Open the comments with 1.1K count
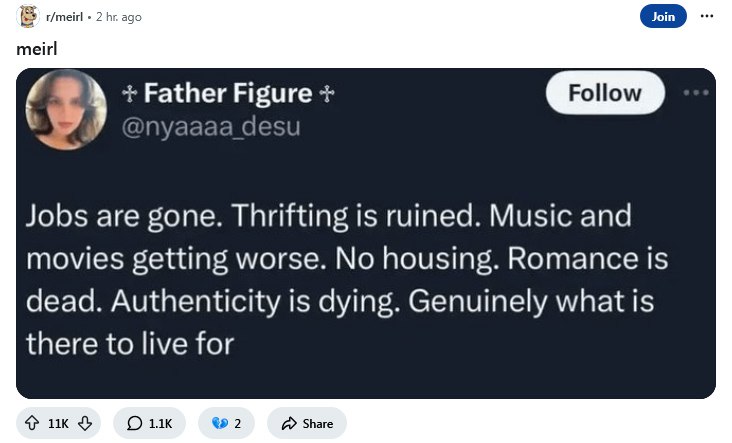Screen dimensions: 732x443 tap(149, 423)
